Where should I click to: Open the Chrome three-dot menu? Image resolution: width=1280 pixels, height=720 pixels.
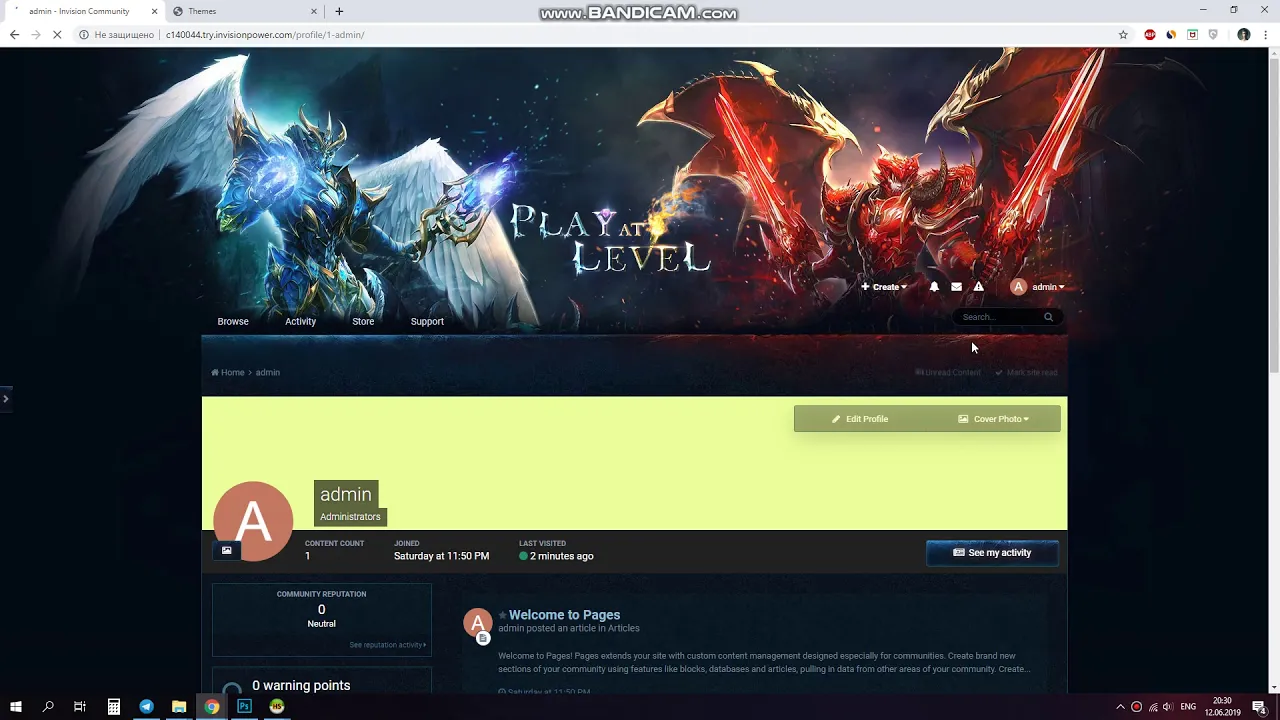tap(1265, 35)
